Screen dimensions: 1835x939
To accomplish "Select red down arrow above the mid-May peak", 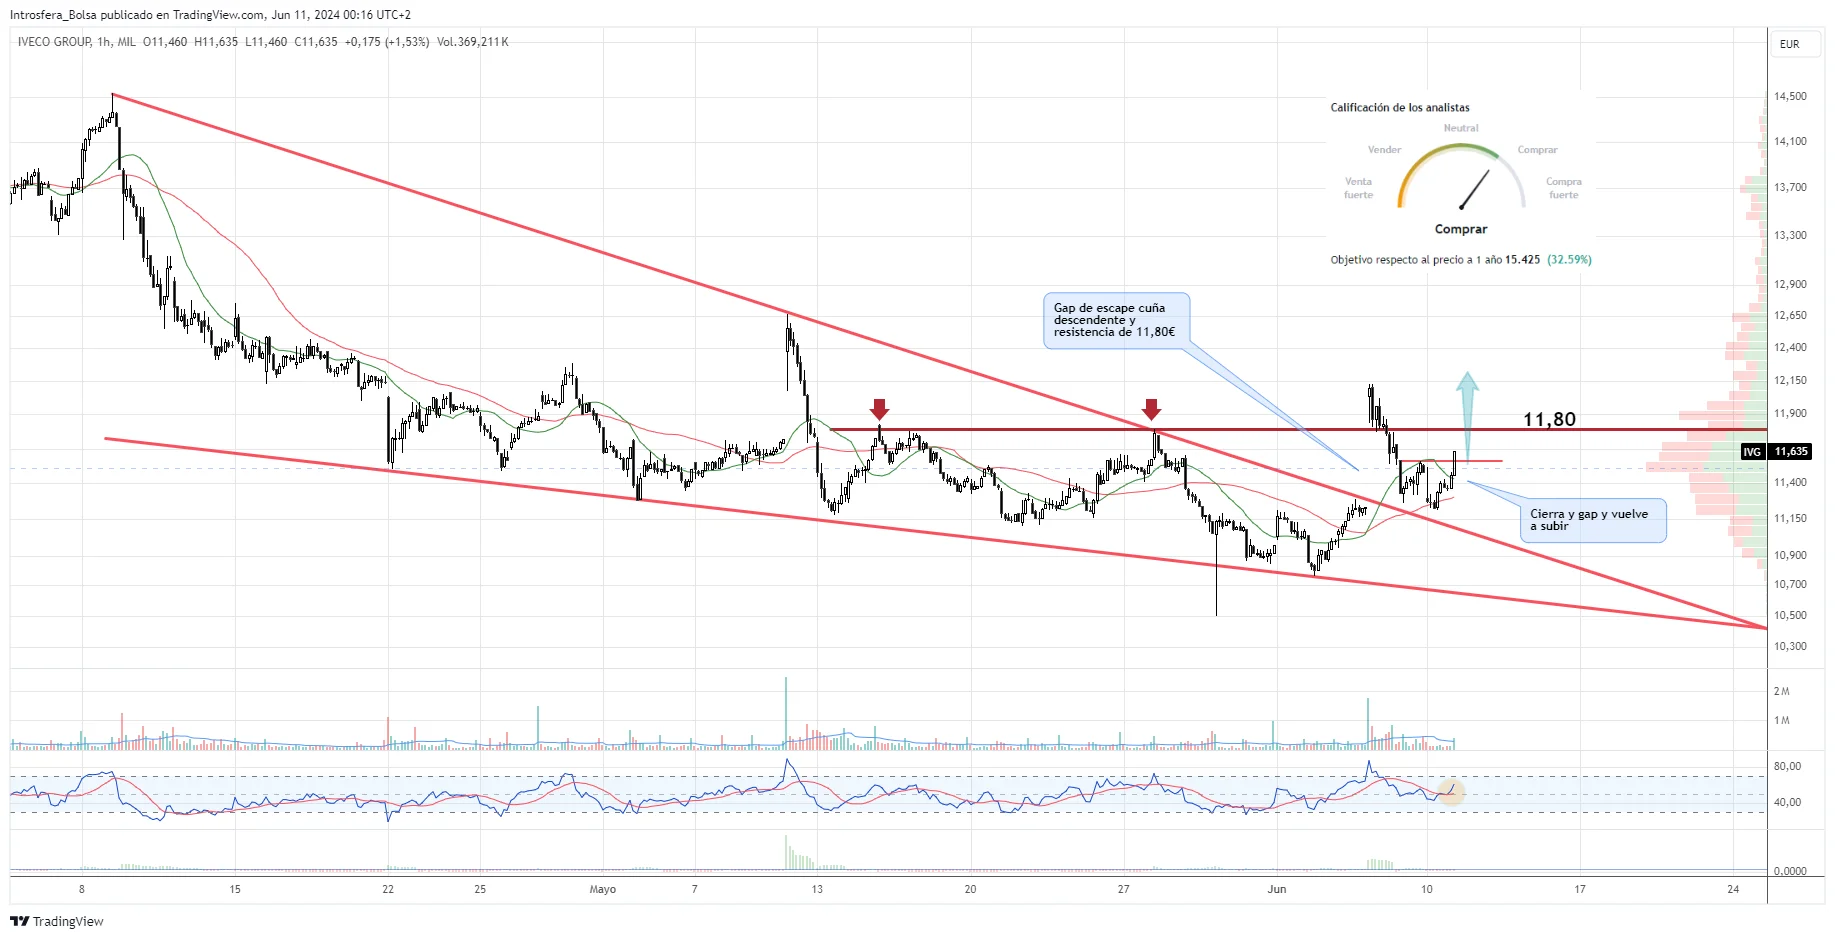I will click(879, 408).
